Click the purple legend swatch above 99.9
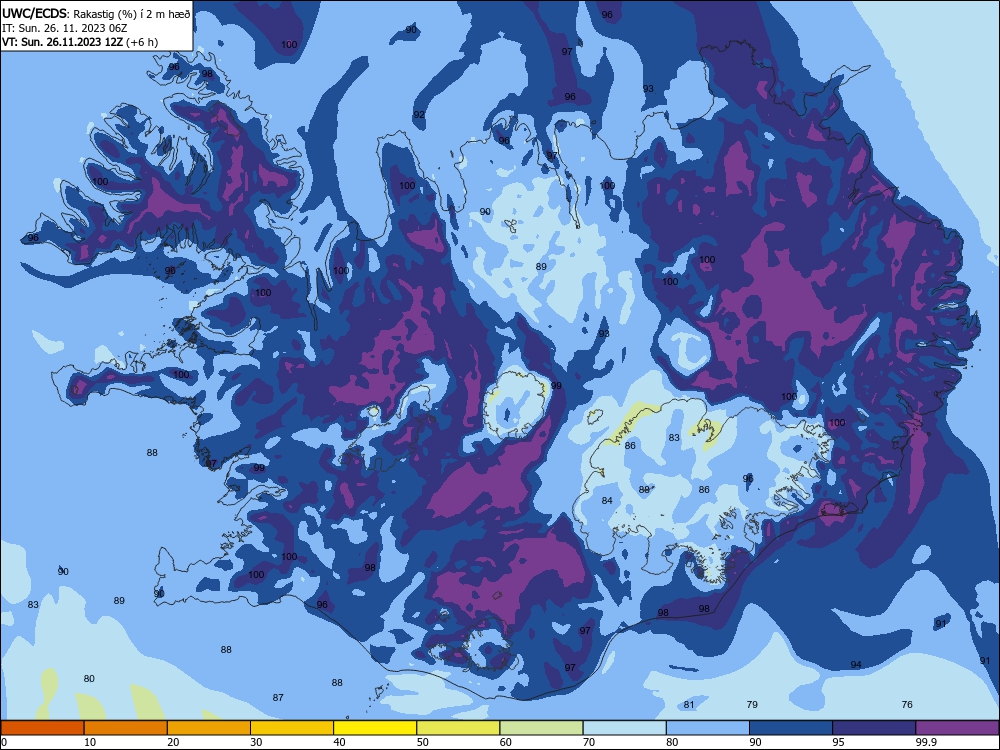This screenshot has width=1000, height=750. 957,728
